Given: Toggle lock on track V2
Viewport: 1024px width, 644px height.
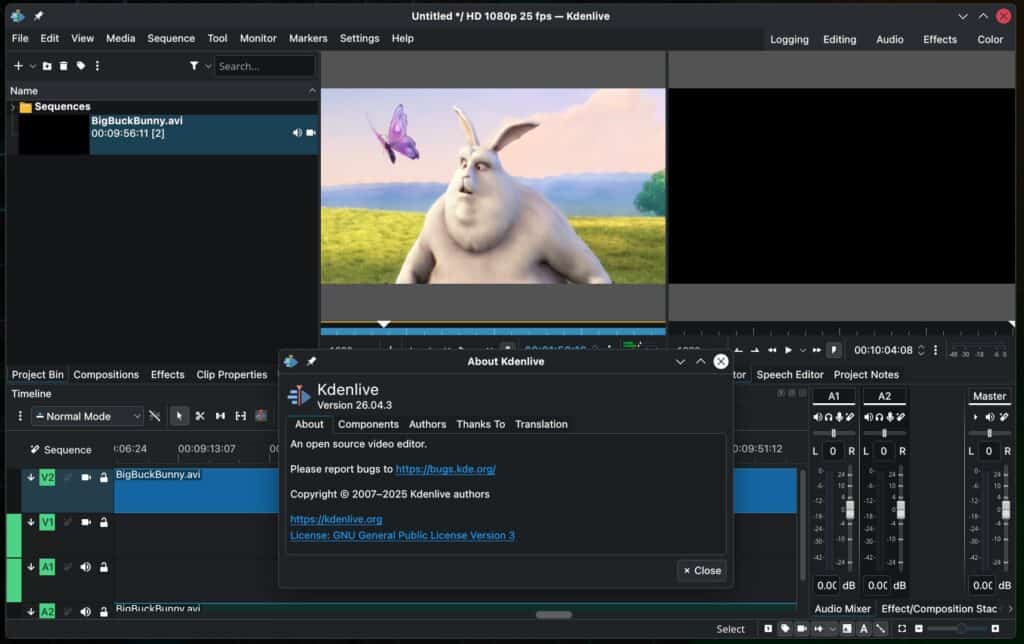Looking at the screenshot, I should click(103, 477).
